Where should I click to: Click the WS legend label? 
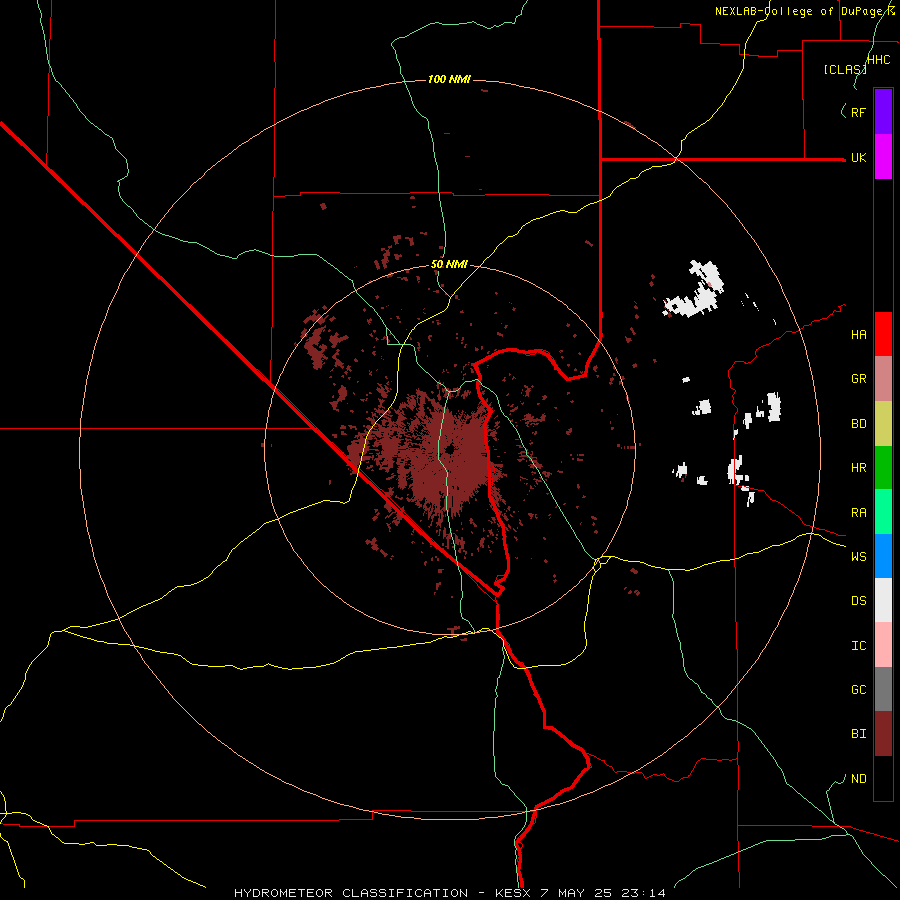click(x=858, y=557)
